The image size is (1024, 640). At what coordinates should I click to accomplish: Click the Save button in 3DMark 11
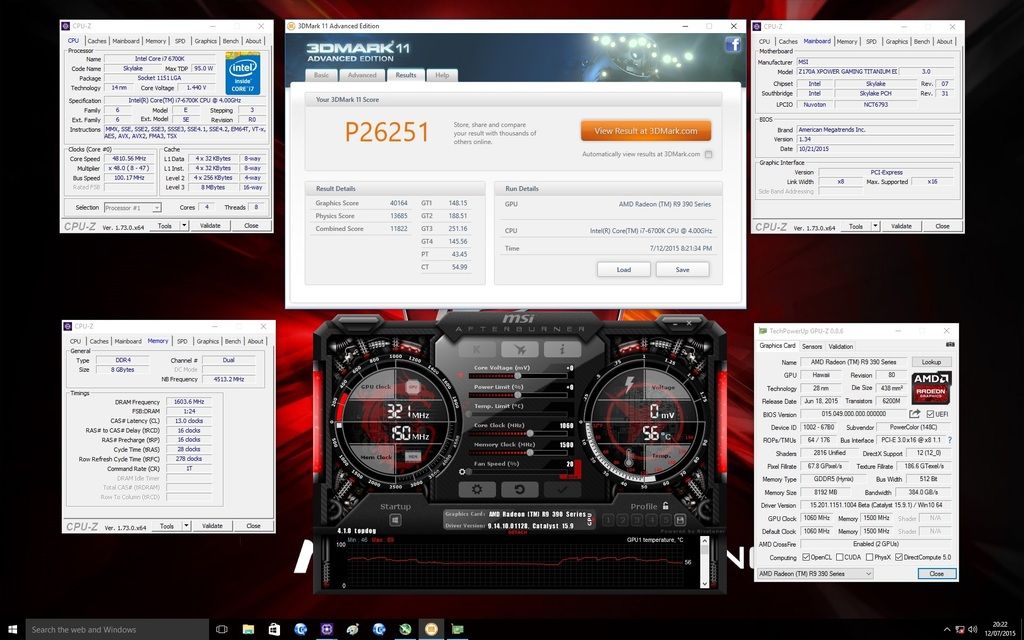pyautogui.click(x=682, y=269)
